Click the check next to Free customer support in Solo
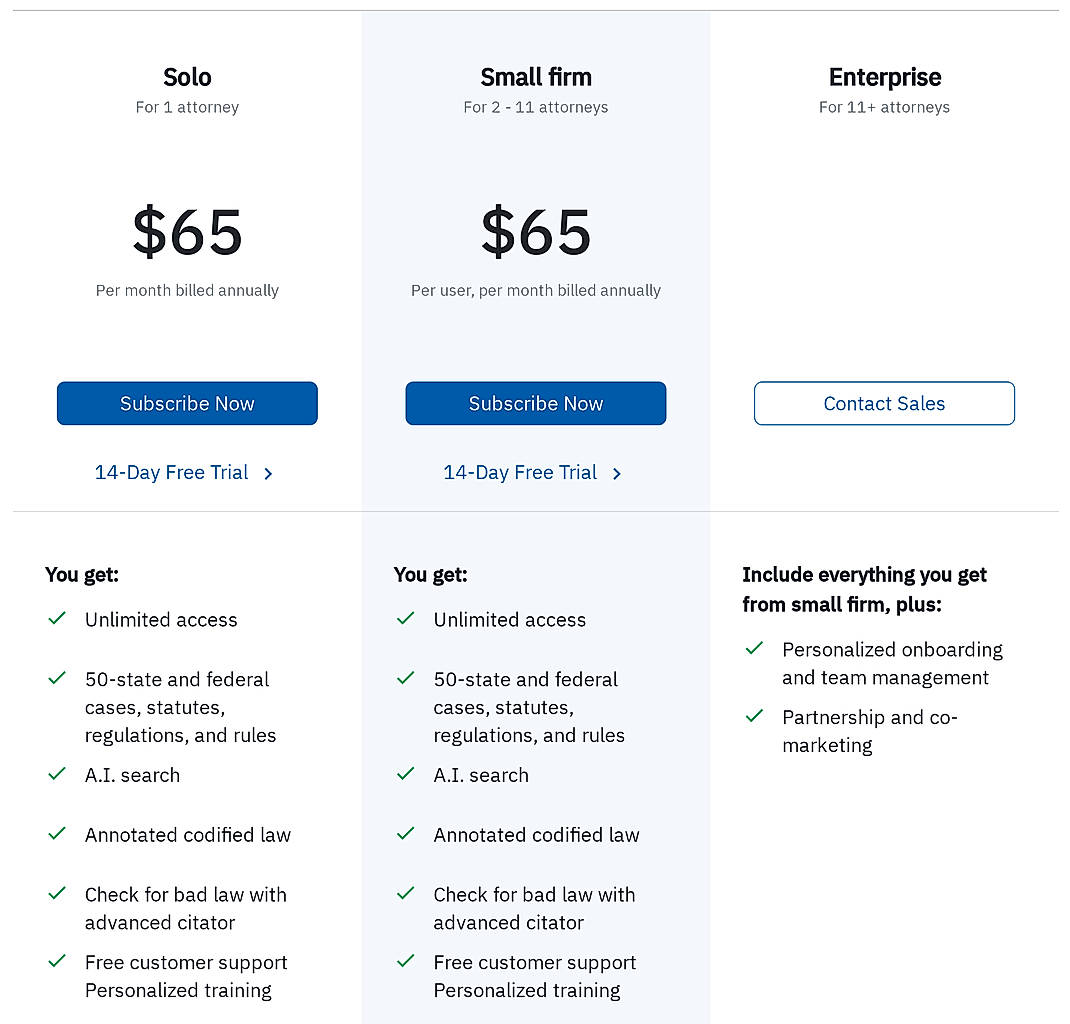The image size is (1070, 1024). click(x=57, y=961)
